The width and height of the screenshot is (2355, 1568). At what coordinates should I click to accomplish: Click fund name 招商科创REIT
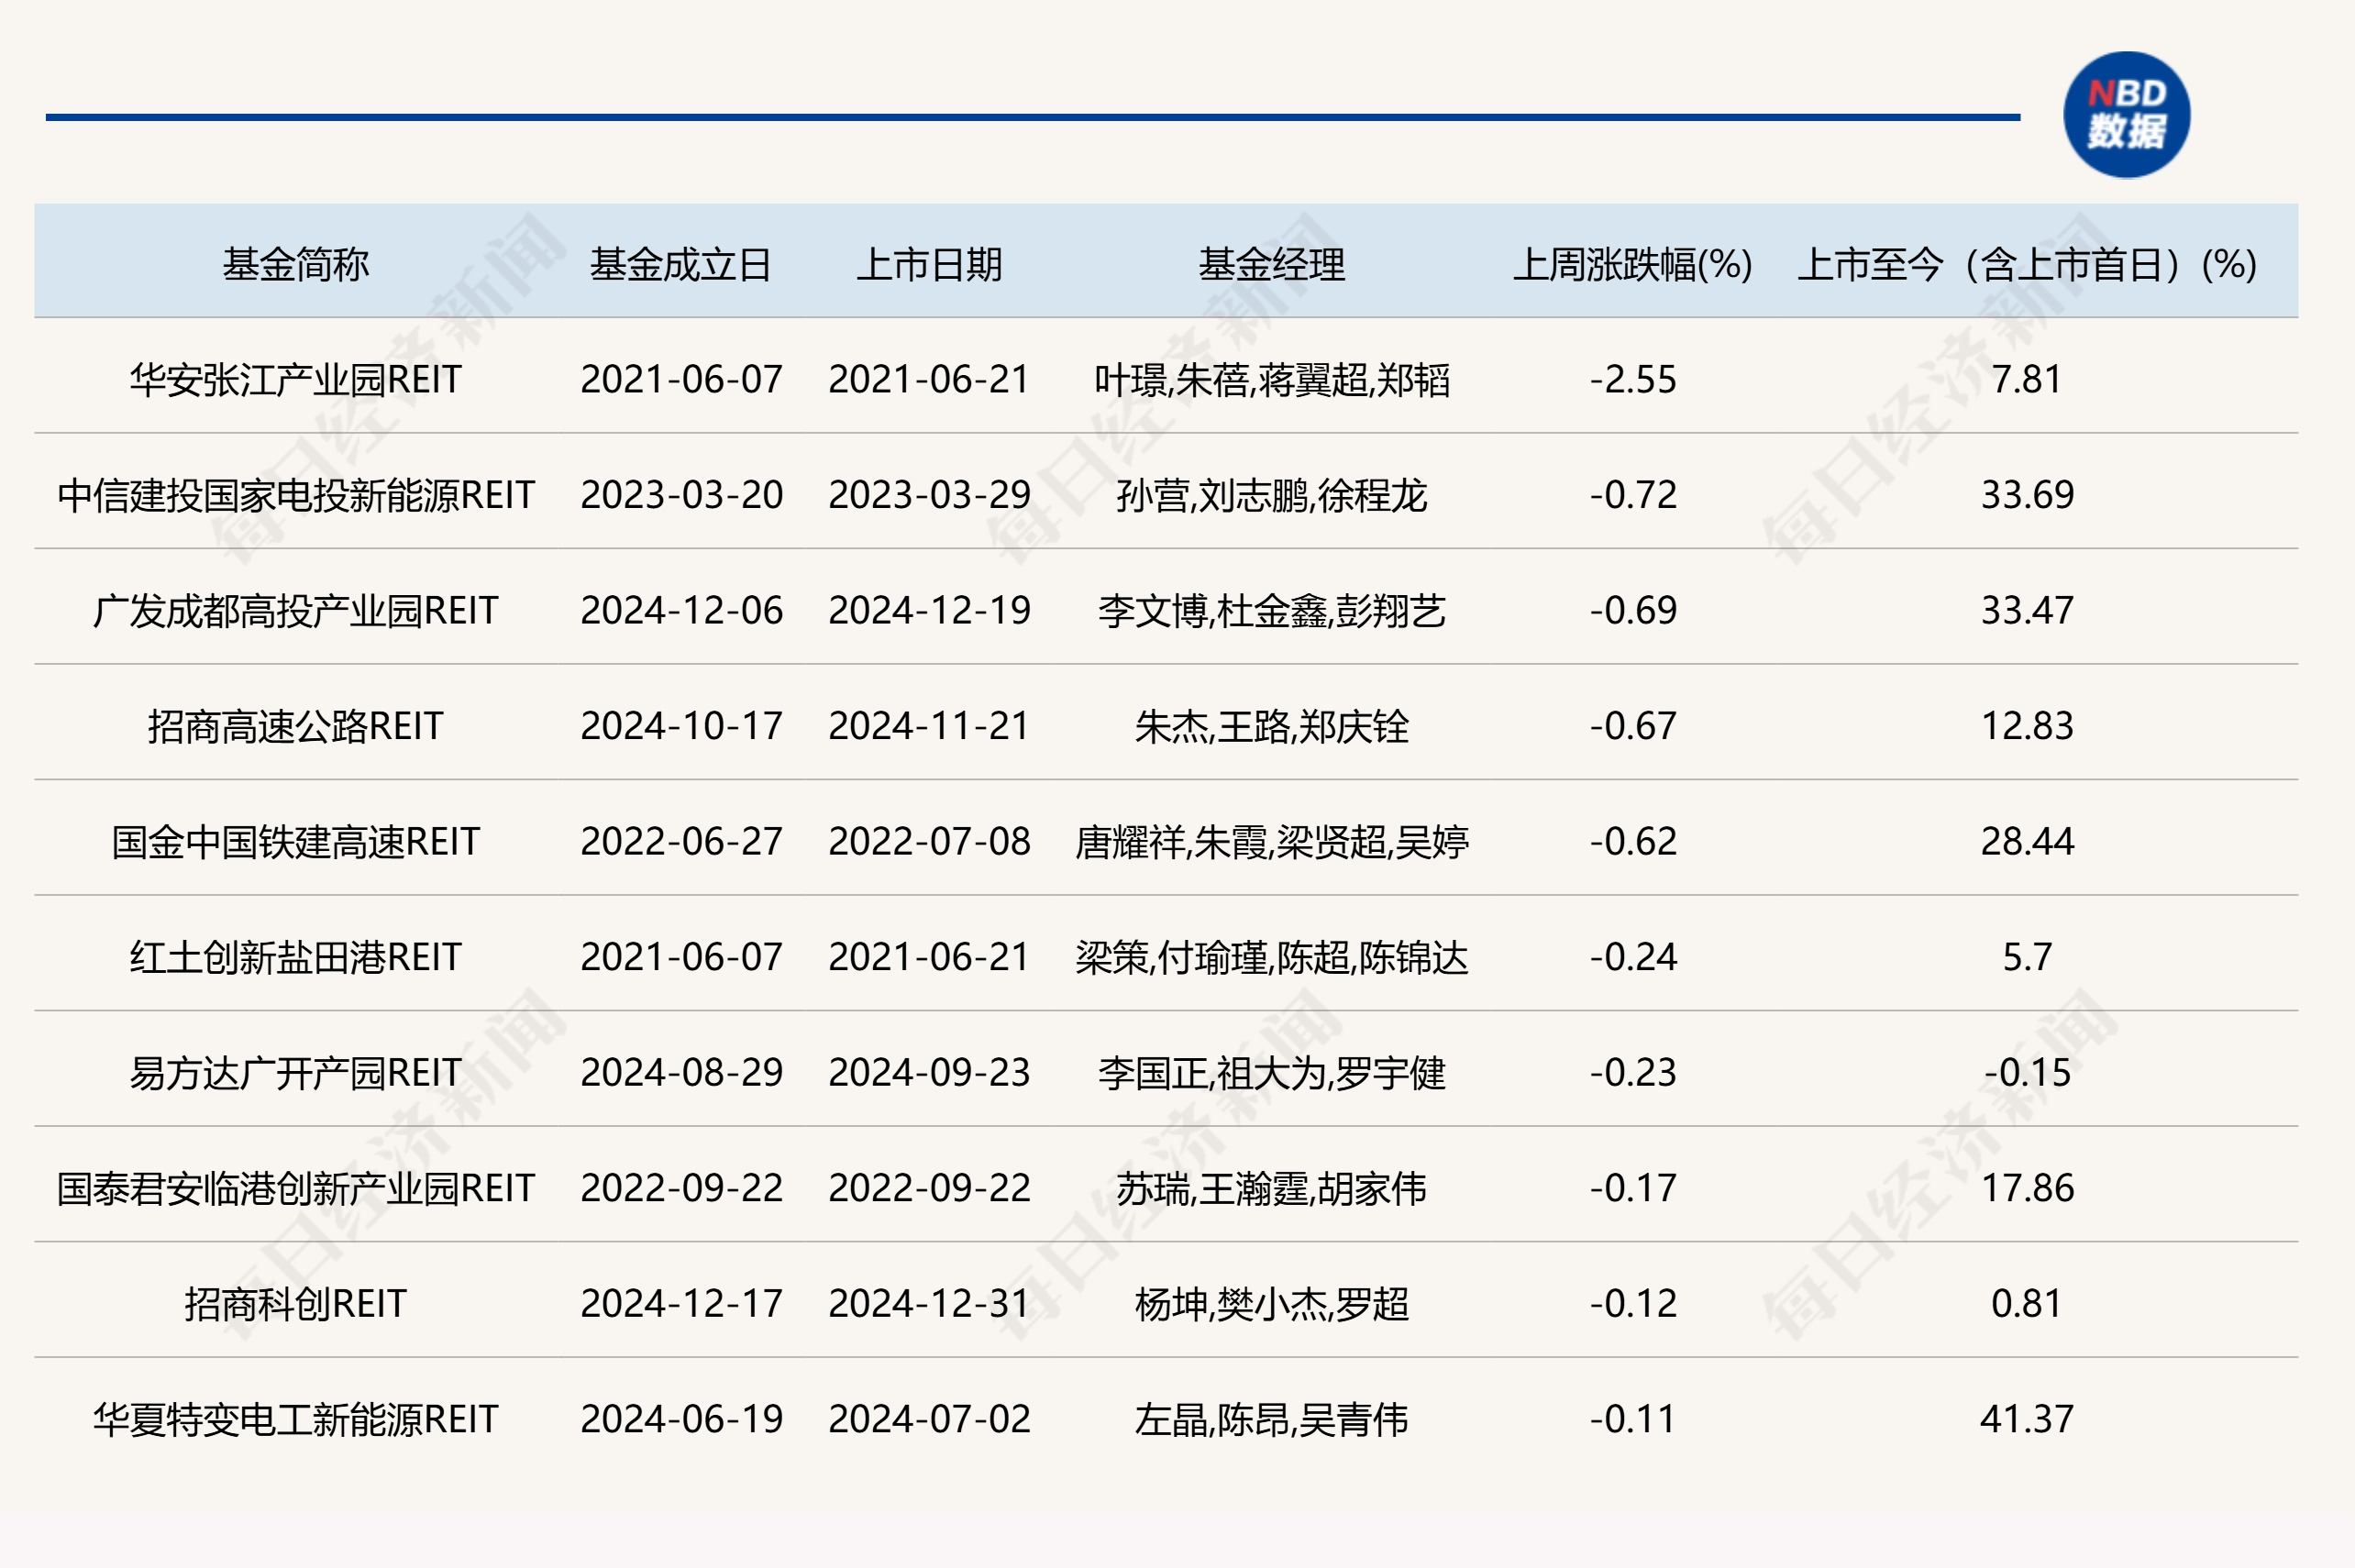point(295,1304)
